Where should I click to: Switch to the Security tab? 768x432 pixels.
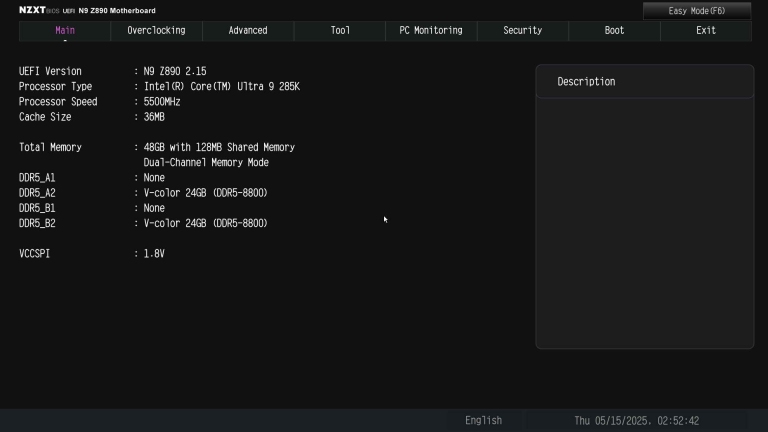(523, 30)
